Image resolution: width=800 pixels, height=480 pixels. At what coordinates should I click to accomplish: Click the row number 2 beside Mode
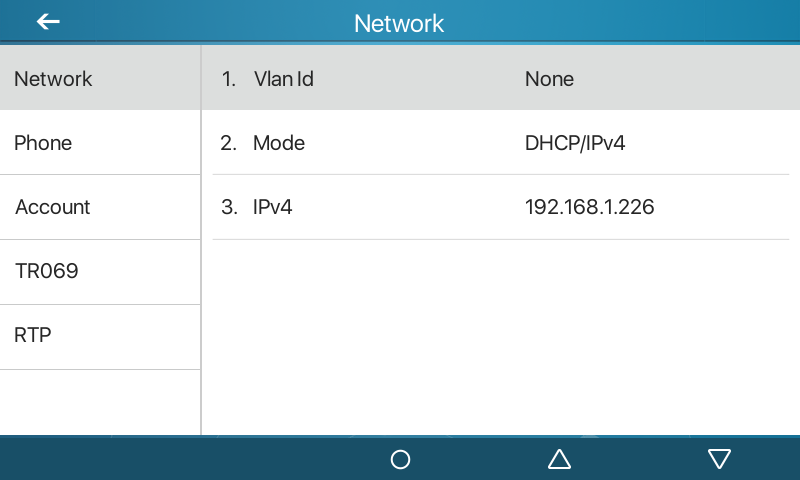[229, 143]
